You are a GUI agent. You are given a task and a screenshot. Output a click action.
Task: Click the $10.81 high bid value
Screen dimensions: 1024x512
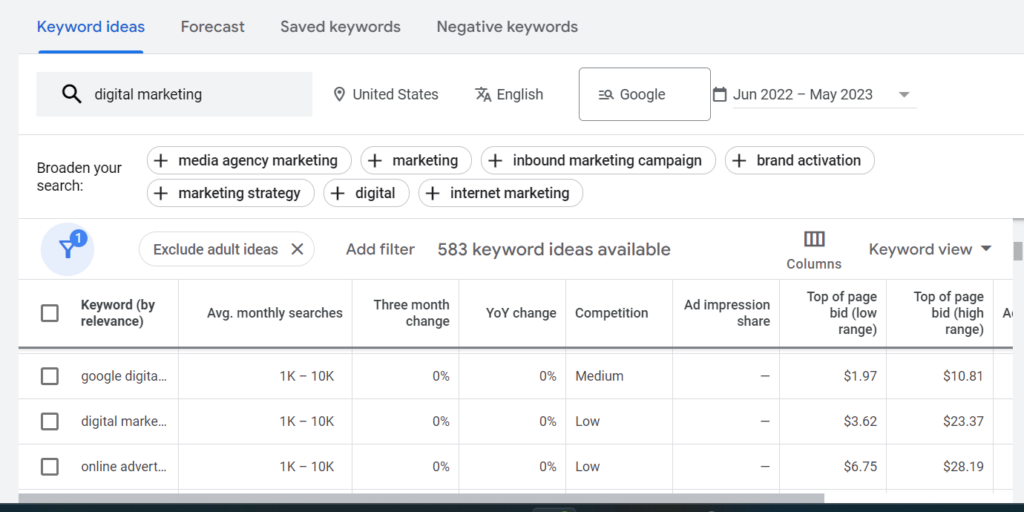(963, 376)
